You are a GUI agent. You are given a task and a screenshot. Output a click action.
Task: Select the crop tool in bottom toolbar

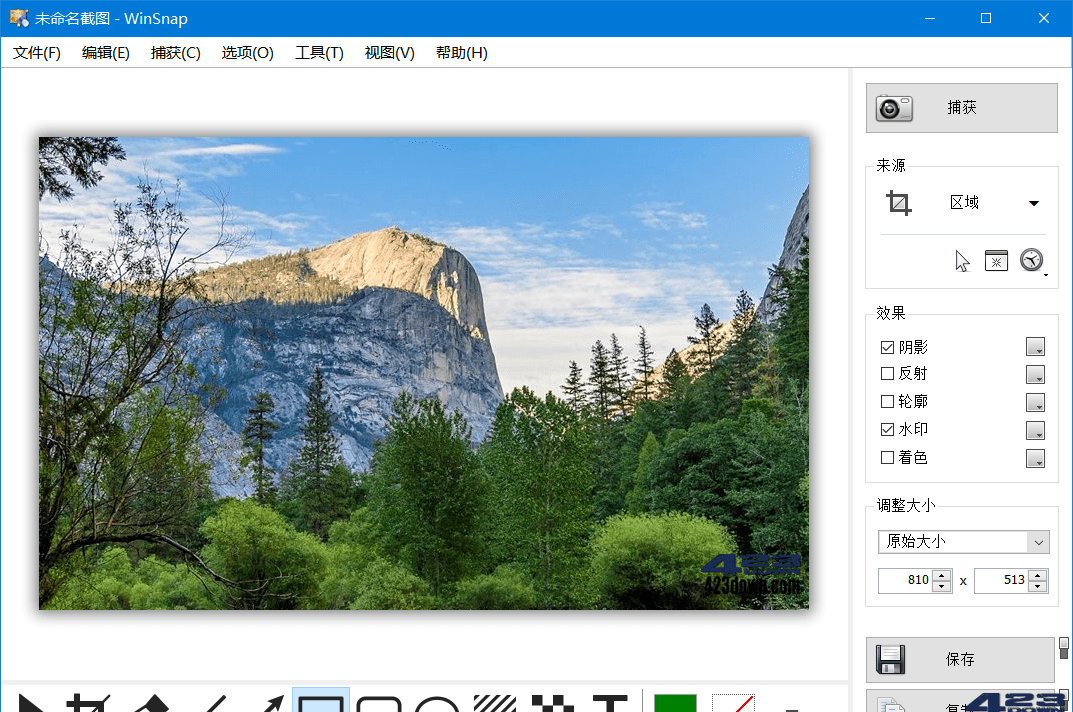(89, 702)
